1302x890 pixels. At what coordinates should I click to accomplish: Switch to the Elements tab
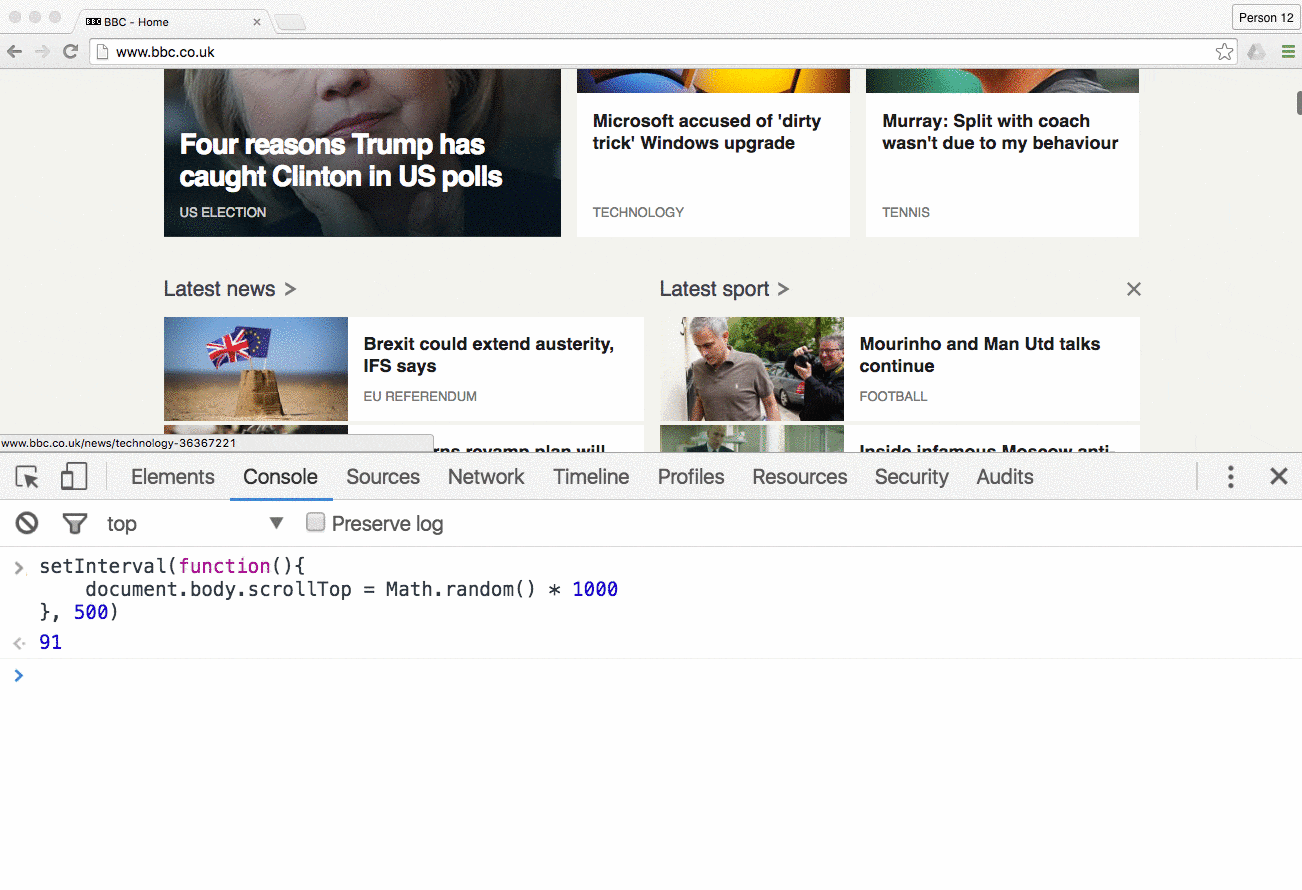(173, 477)
